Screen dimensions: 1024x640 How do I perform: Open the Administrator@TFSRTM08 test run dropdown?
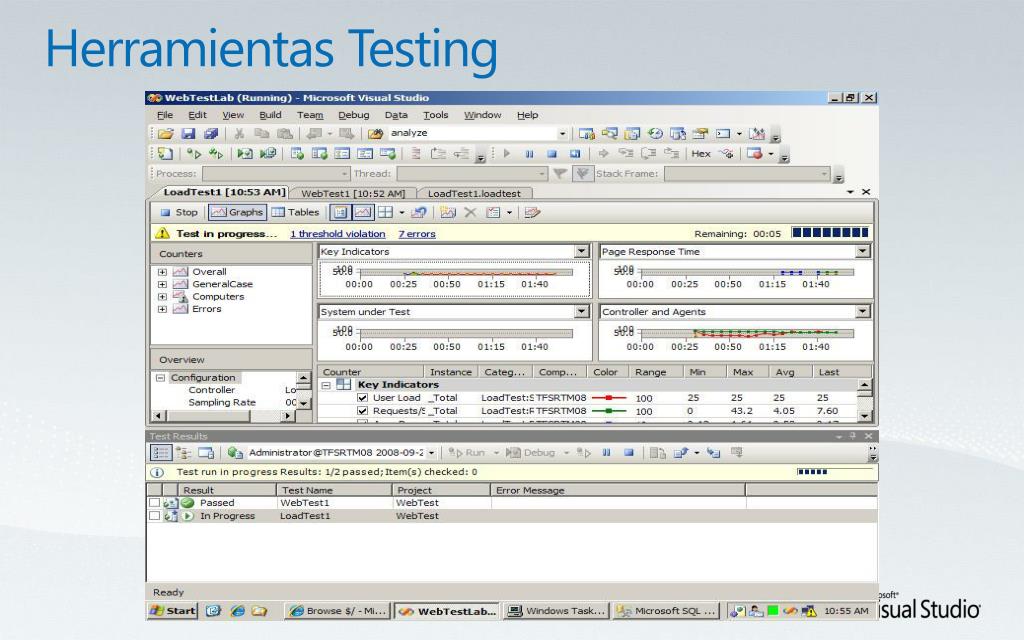tap(431, 453)
